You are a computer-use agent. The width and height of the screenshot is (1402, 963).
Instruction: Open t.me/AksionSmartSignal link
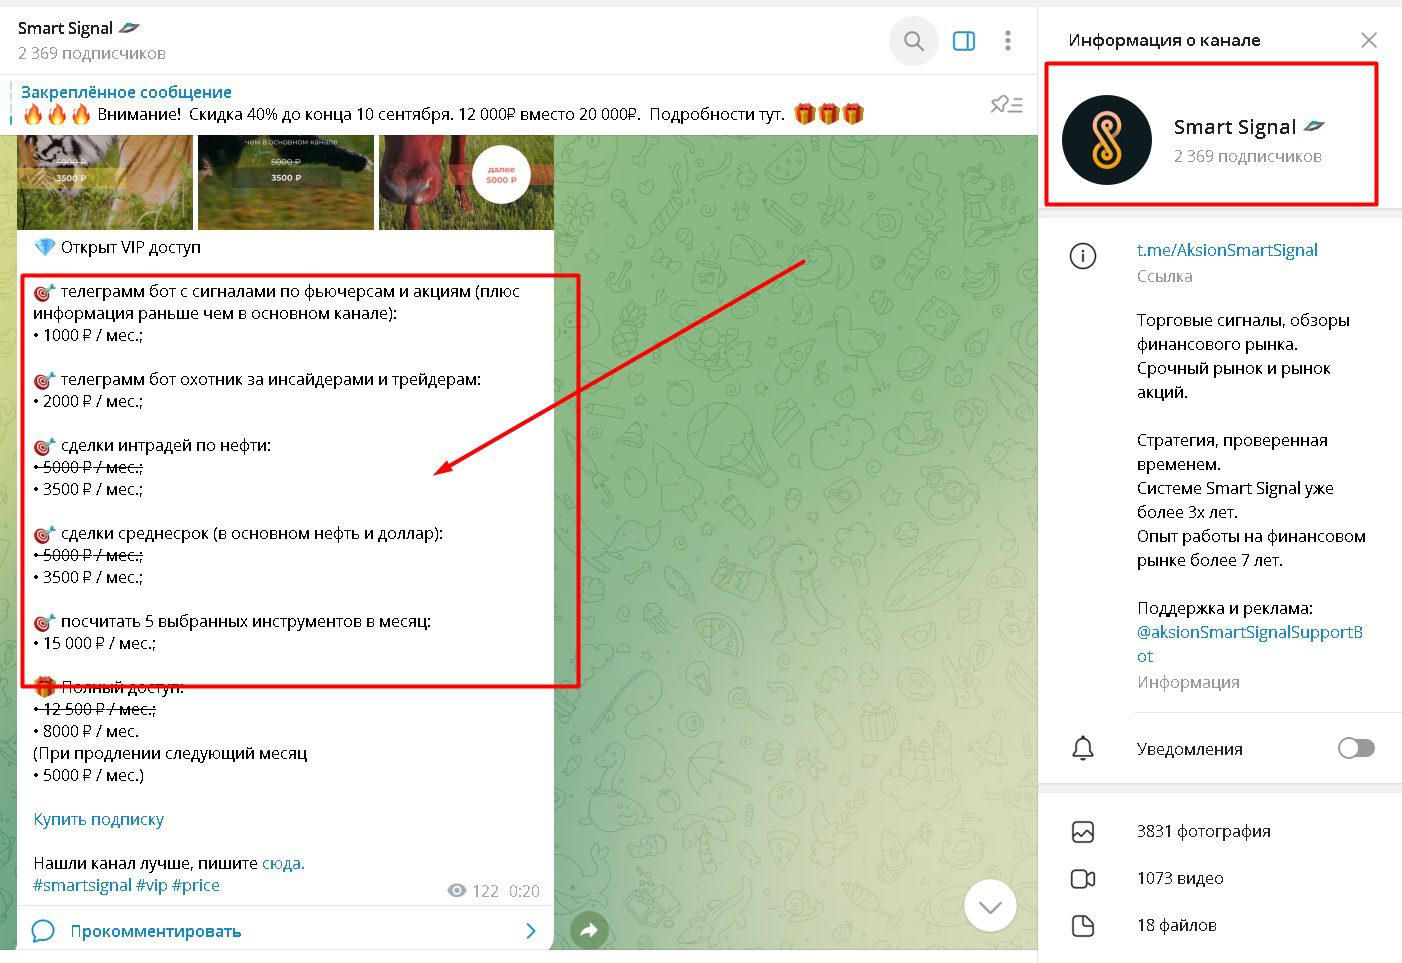point(1227,250)
